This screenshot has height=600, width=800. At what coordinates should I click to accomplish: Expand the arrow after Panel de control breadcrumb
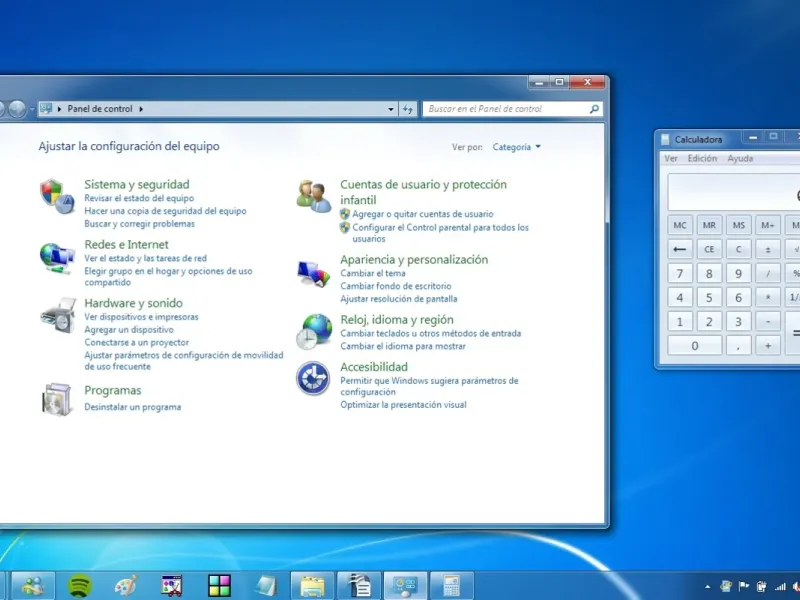click(x=141, y=109)
